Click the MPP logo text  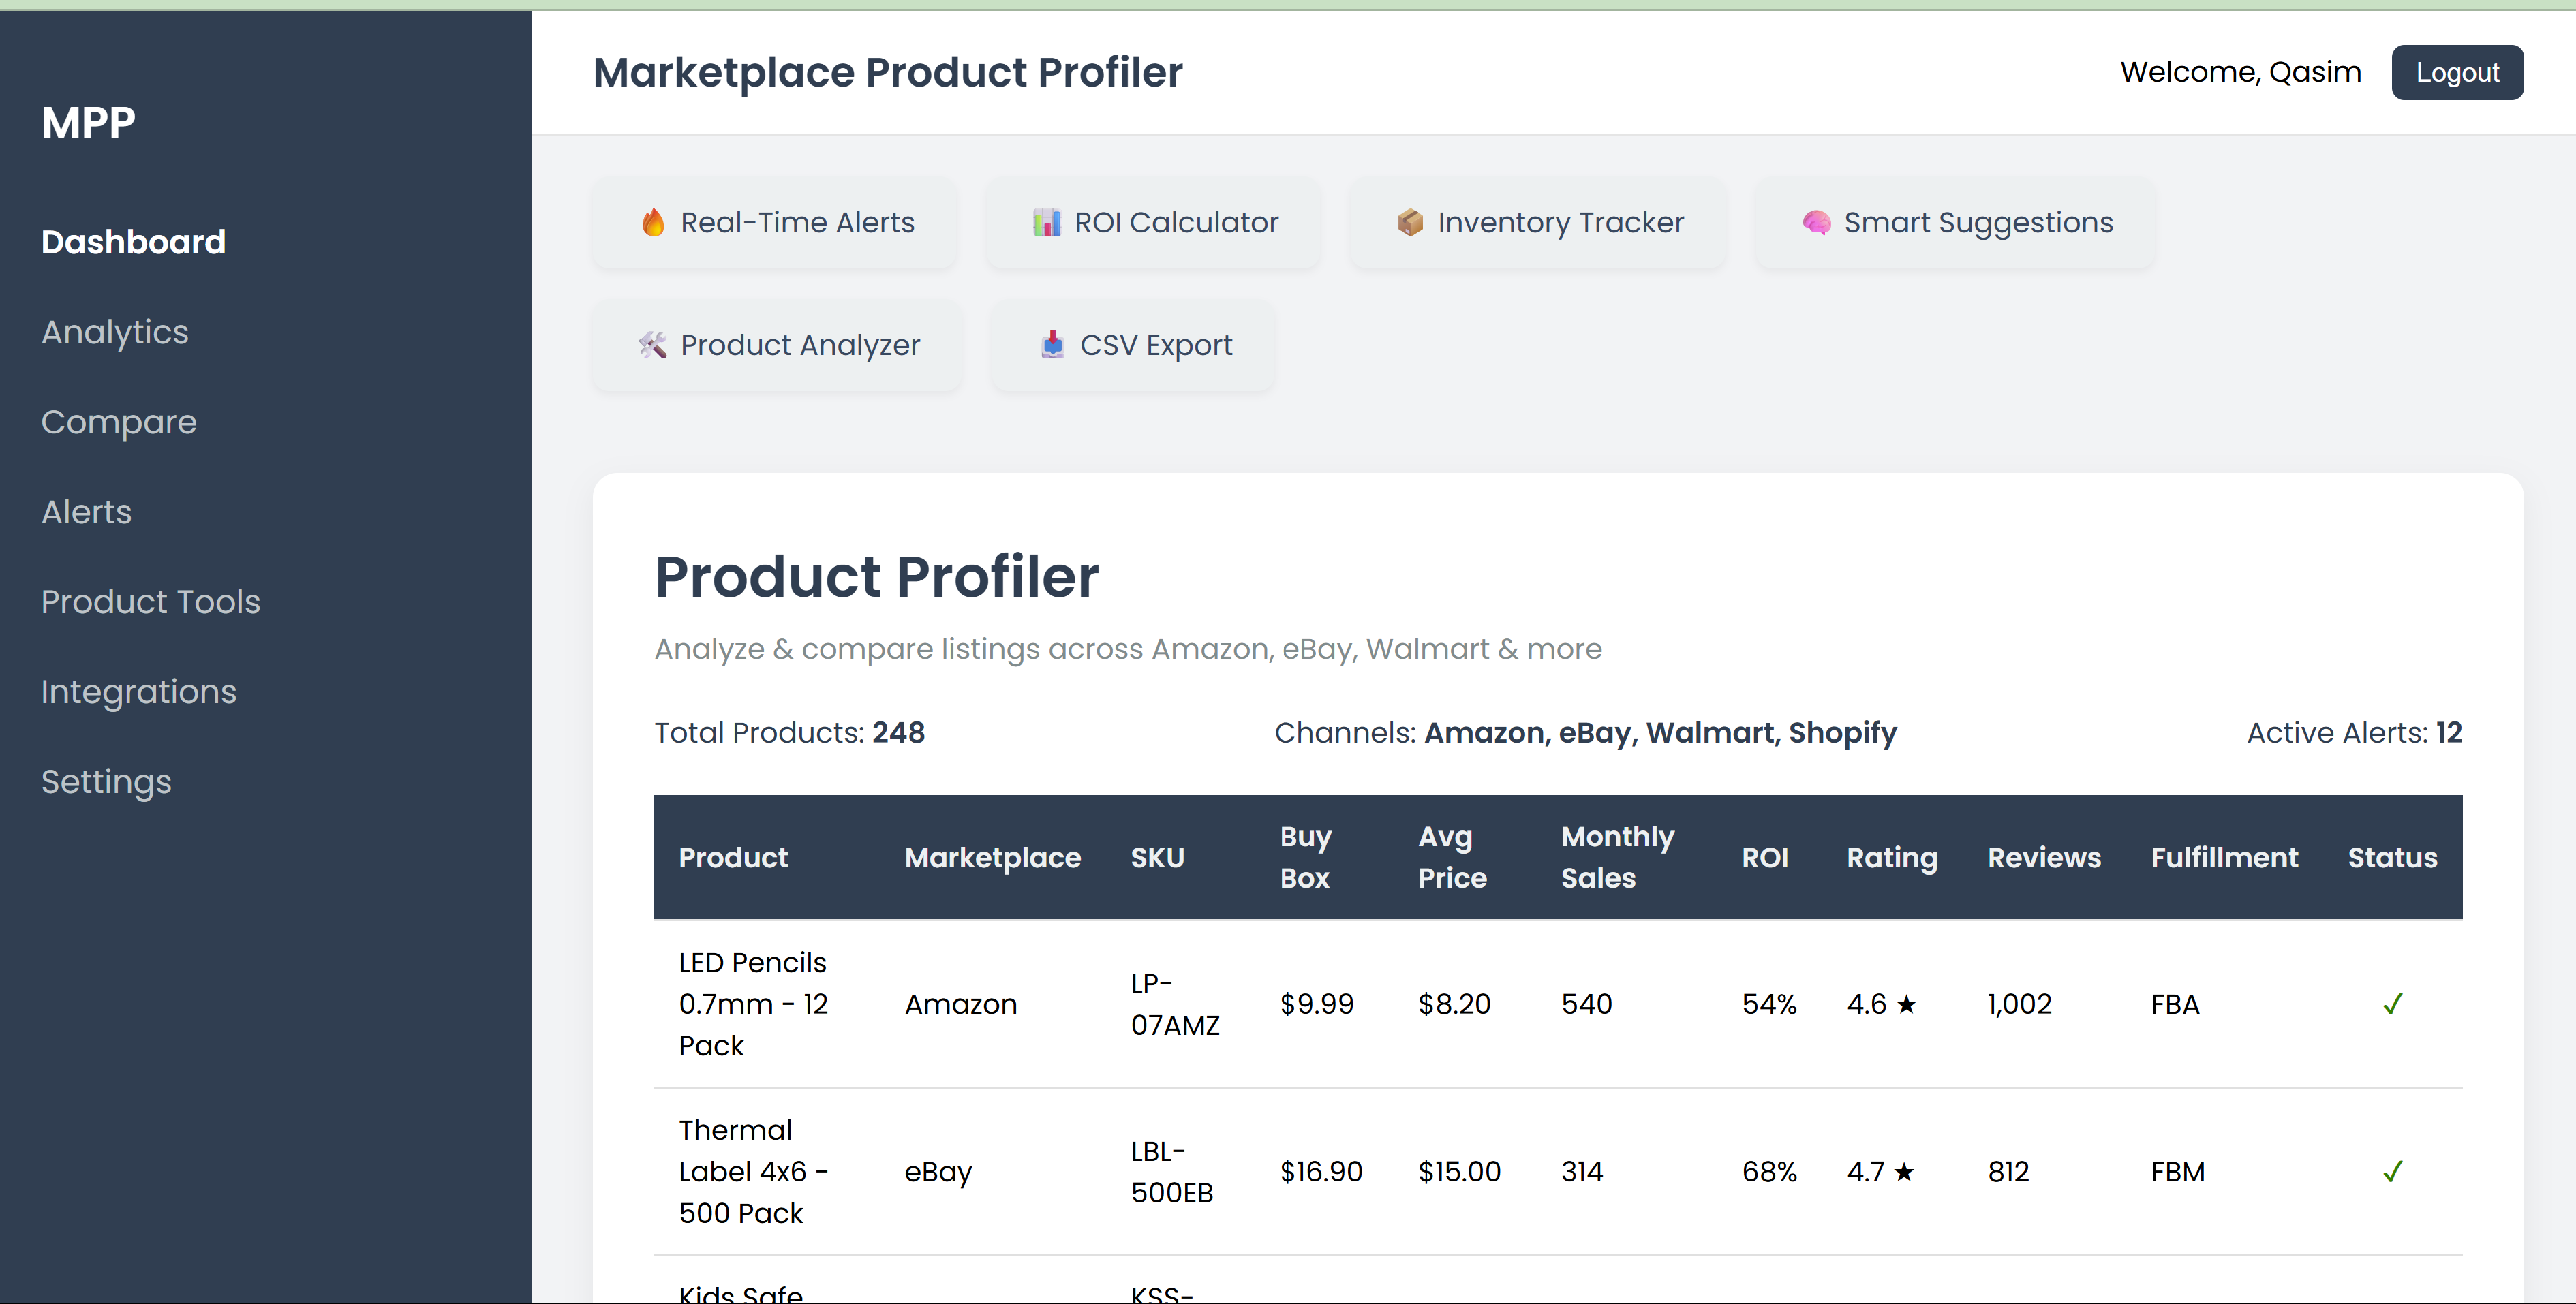coord(88,123)
